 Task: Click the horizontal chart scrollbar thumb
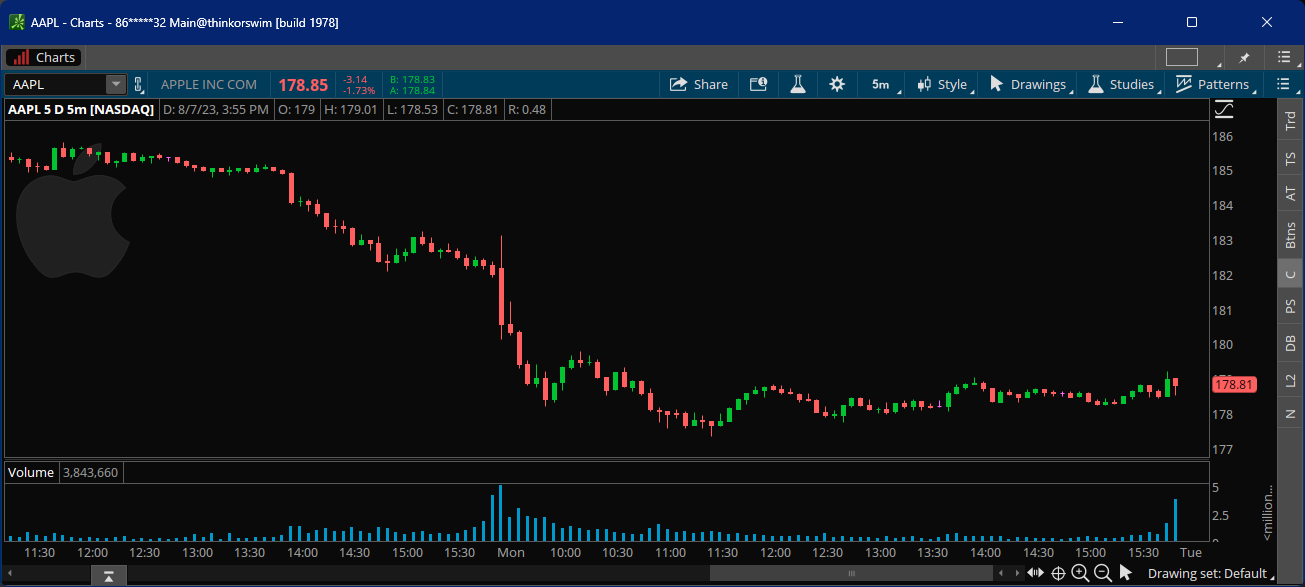[x=851, y=573]
